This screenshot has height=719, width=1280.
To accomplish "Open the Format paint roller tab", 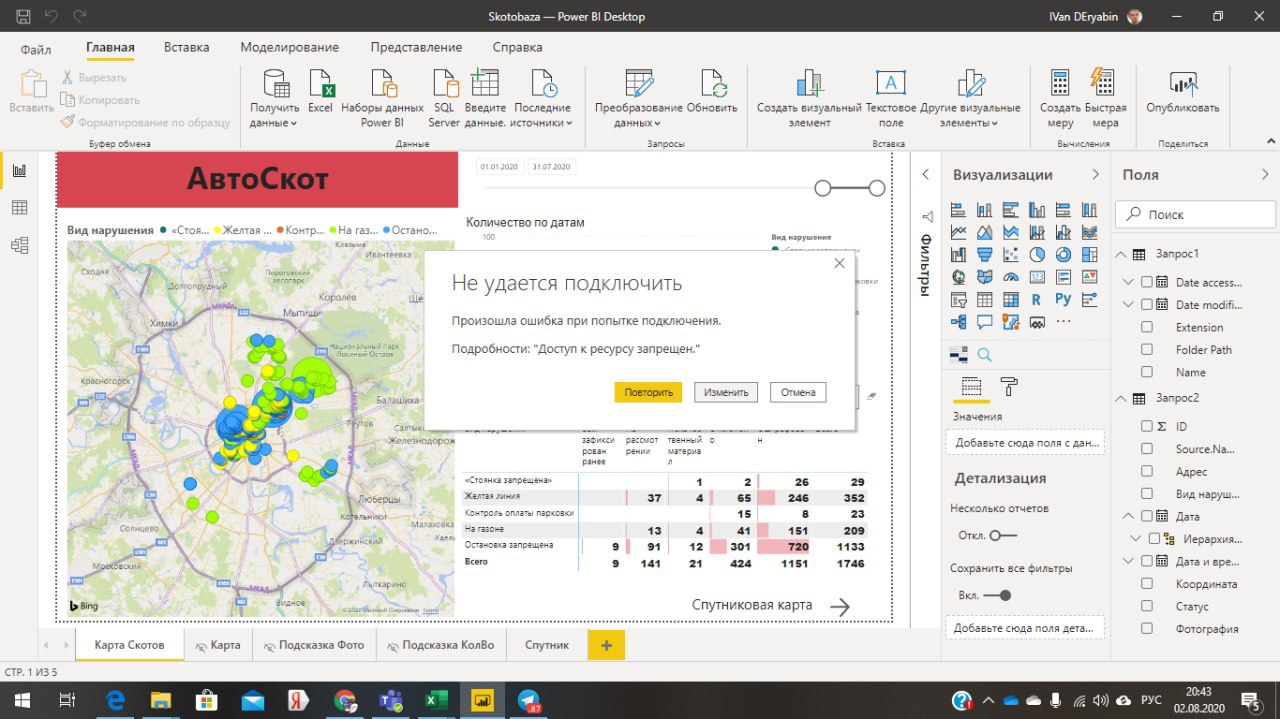I will tap(1009, 387).
